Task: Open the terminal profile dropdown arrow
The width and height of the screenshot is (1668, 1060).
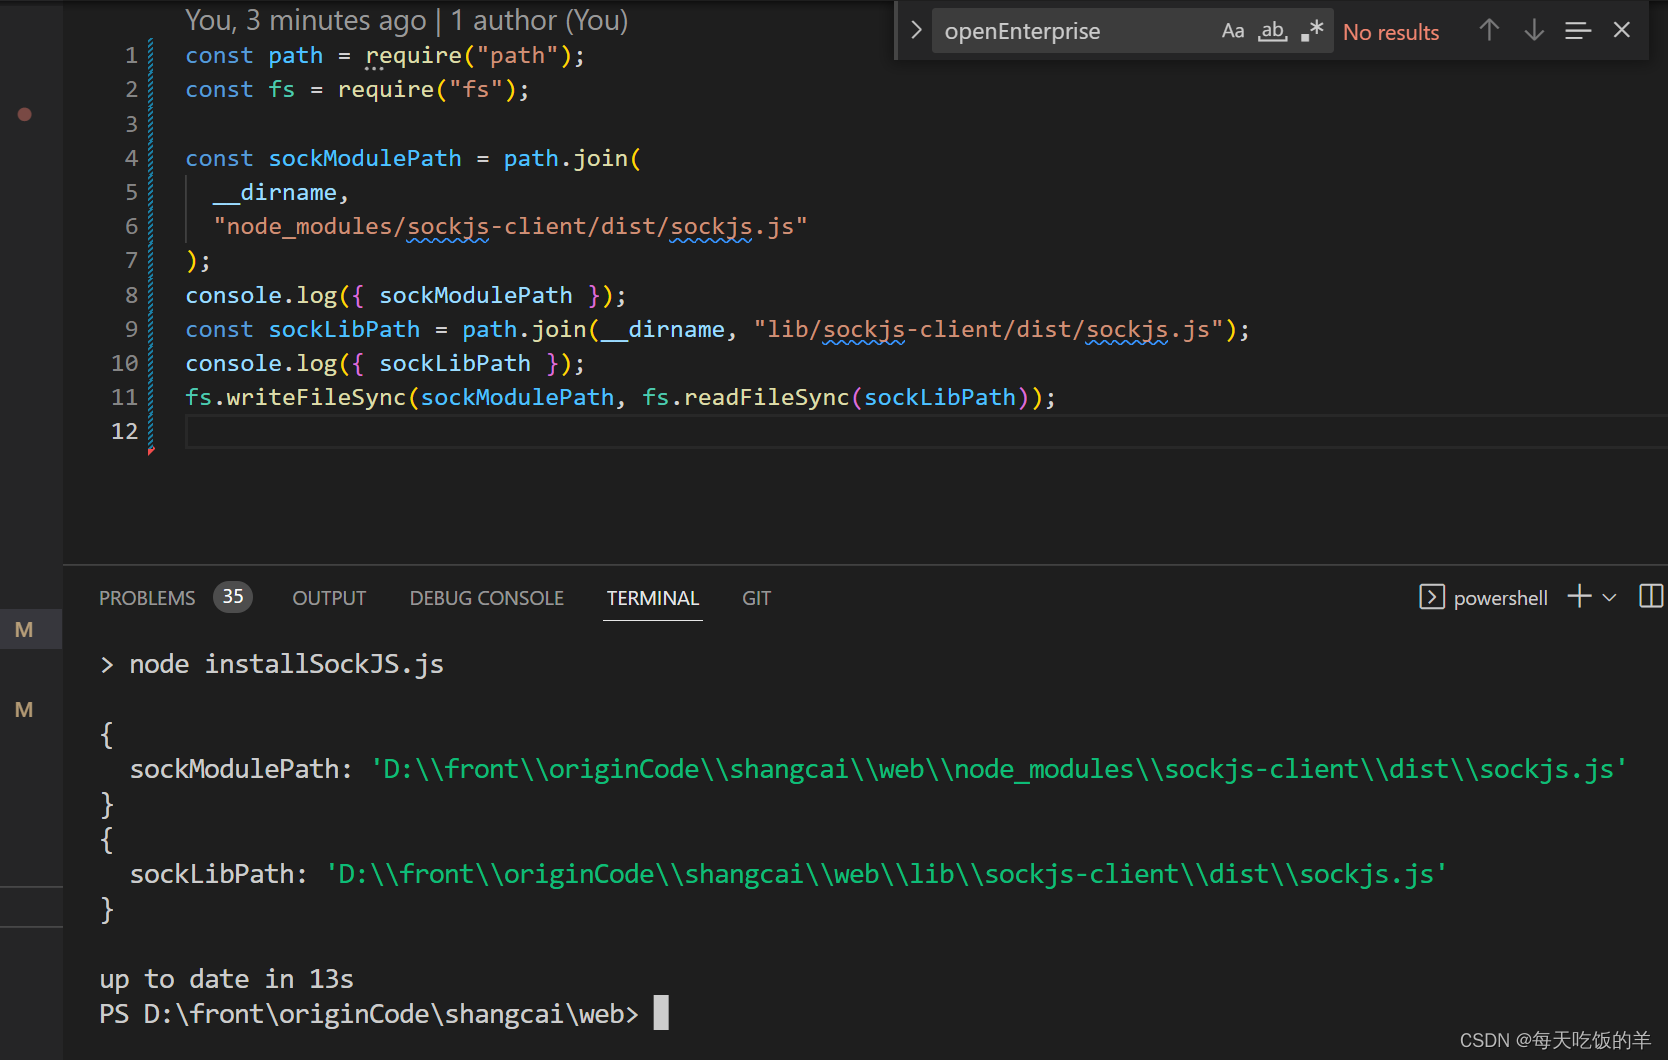Action: (1608, 597)
